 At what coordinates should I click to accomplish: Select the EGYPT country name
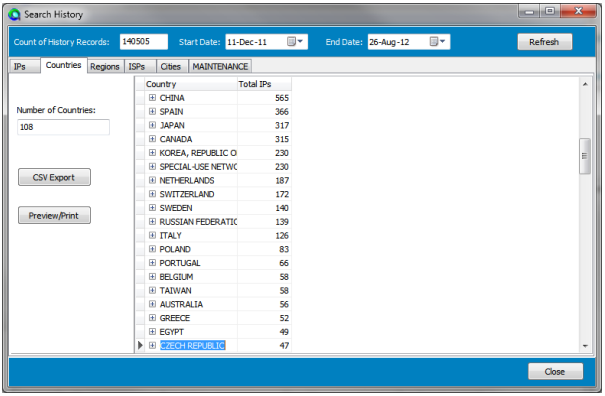click(x=172, y=332)
